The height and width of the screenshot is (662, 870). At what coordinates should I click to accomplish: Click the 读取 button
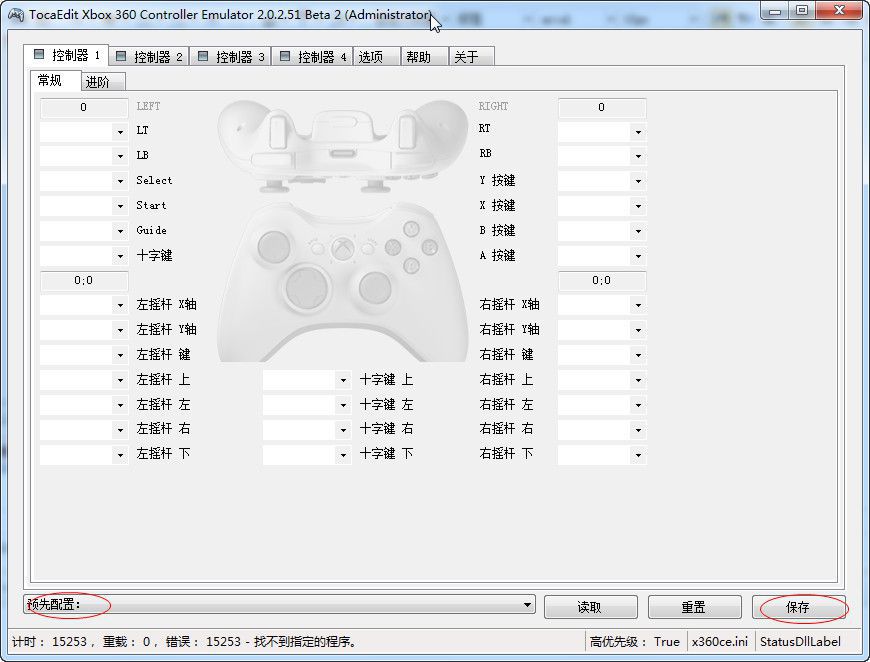tap(590, 607)
